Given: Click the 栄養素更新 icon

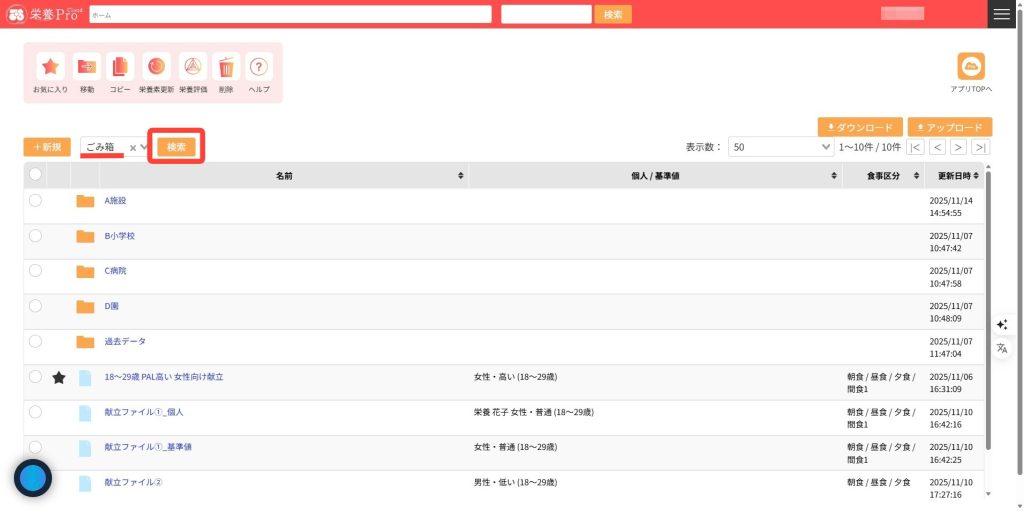Looking at the screenshot, I should [156, 67].
